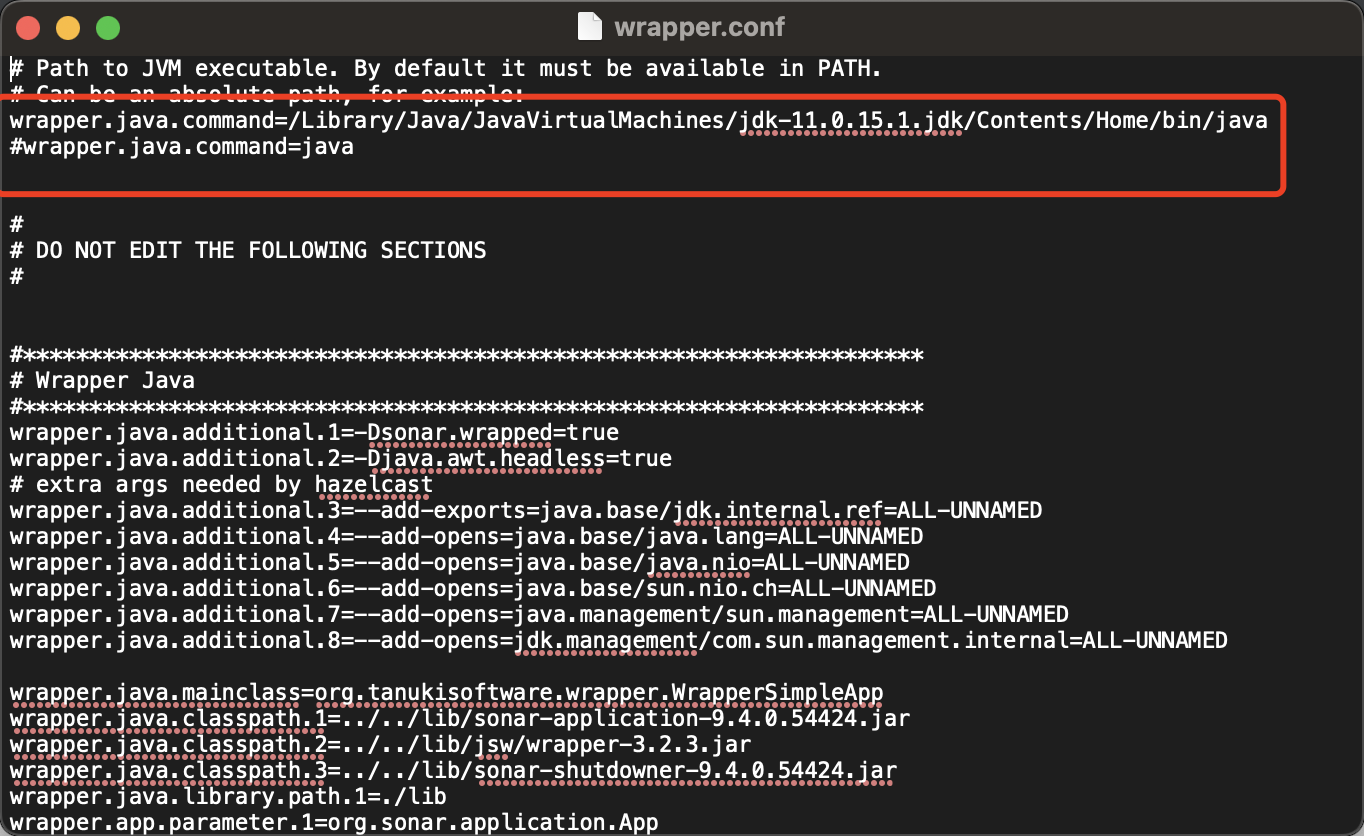Screen dimensions: 1364x836
Task: Click classpath.1 sonar-application-9.4.0.54424.jar line
Action: (460, 718)
